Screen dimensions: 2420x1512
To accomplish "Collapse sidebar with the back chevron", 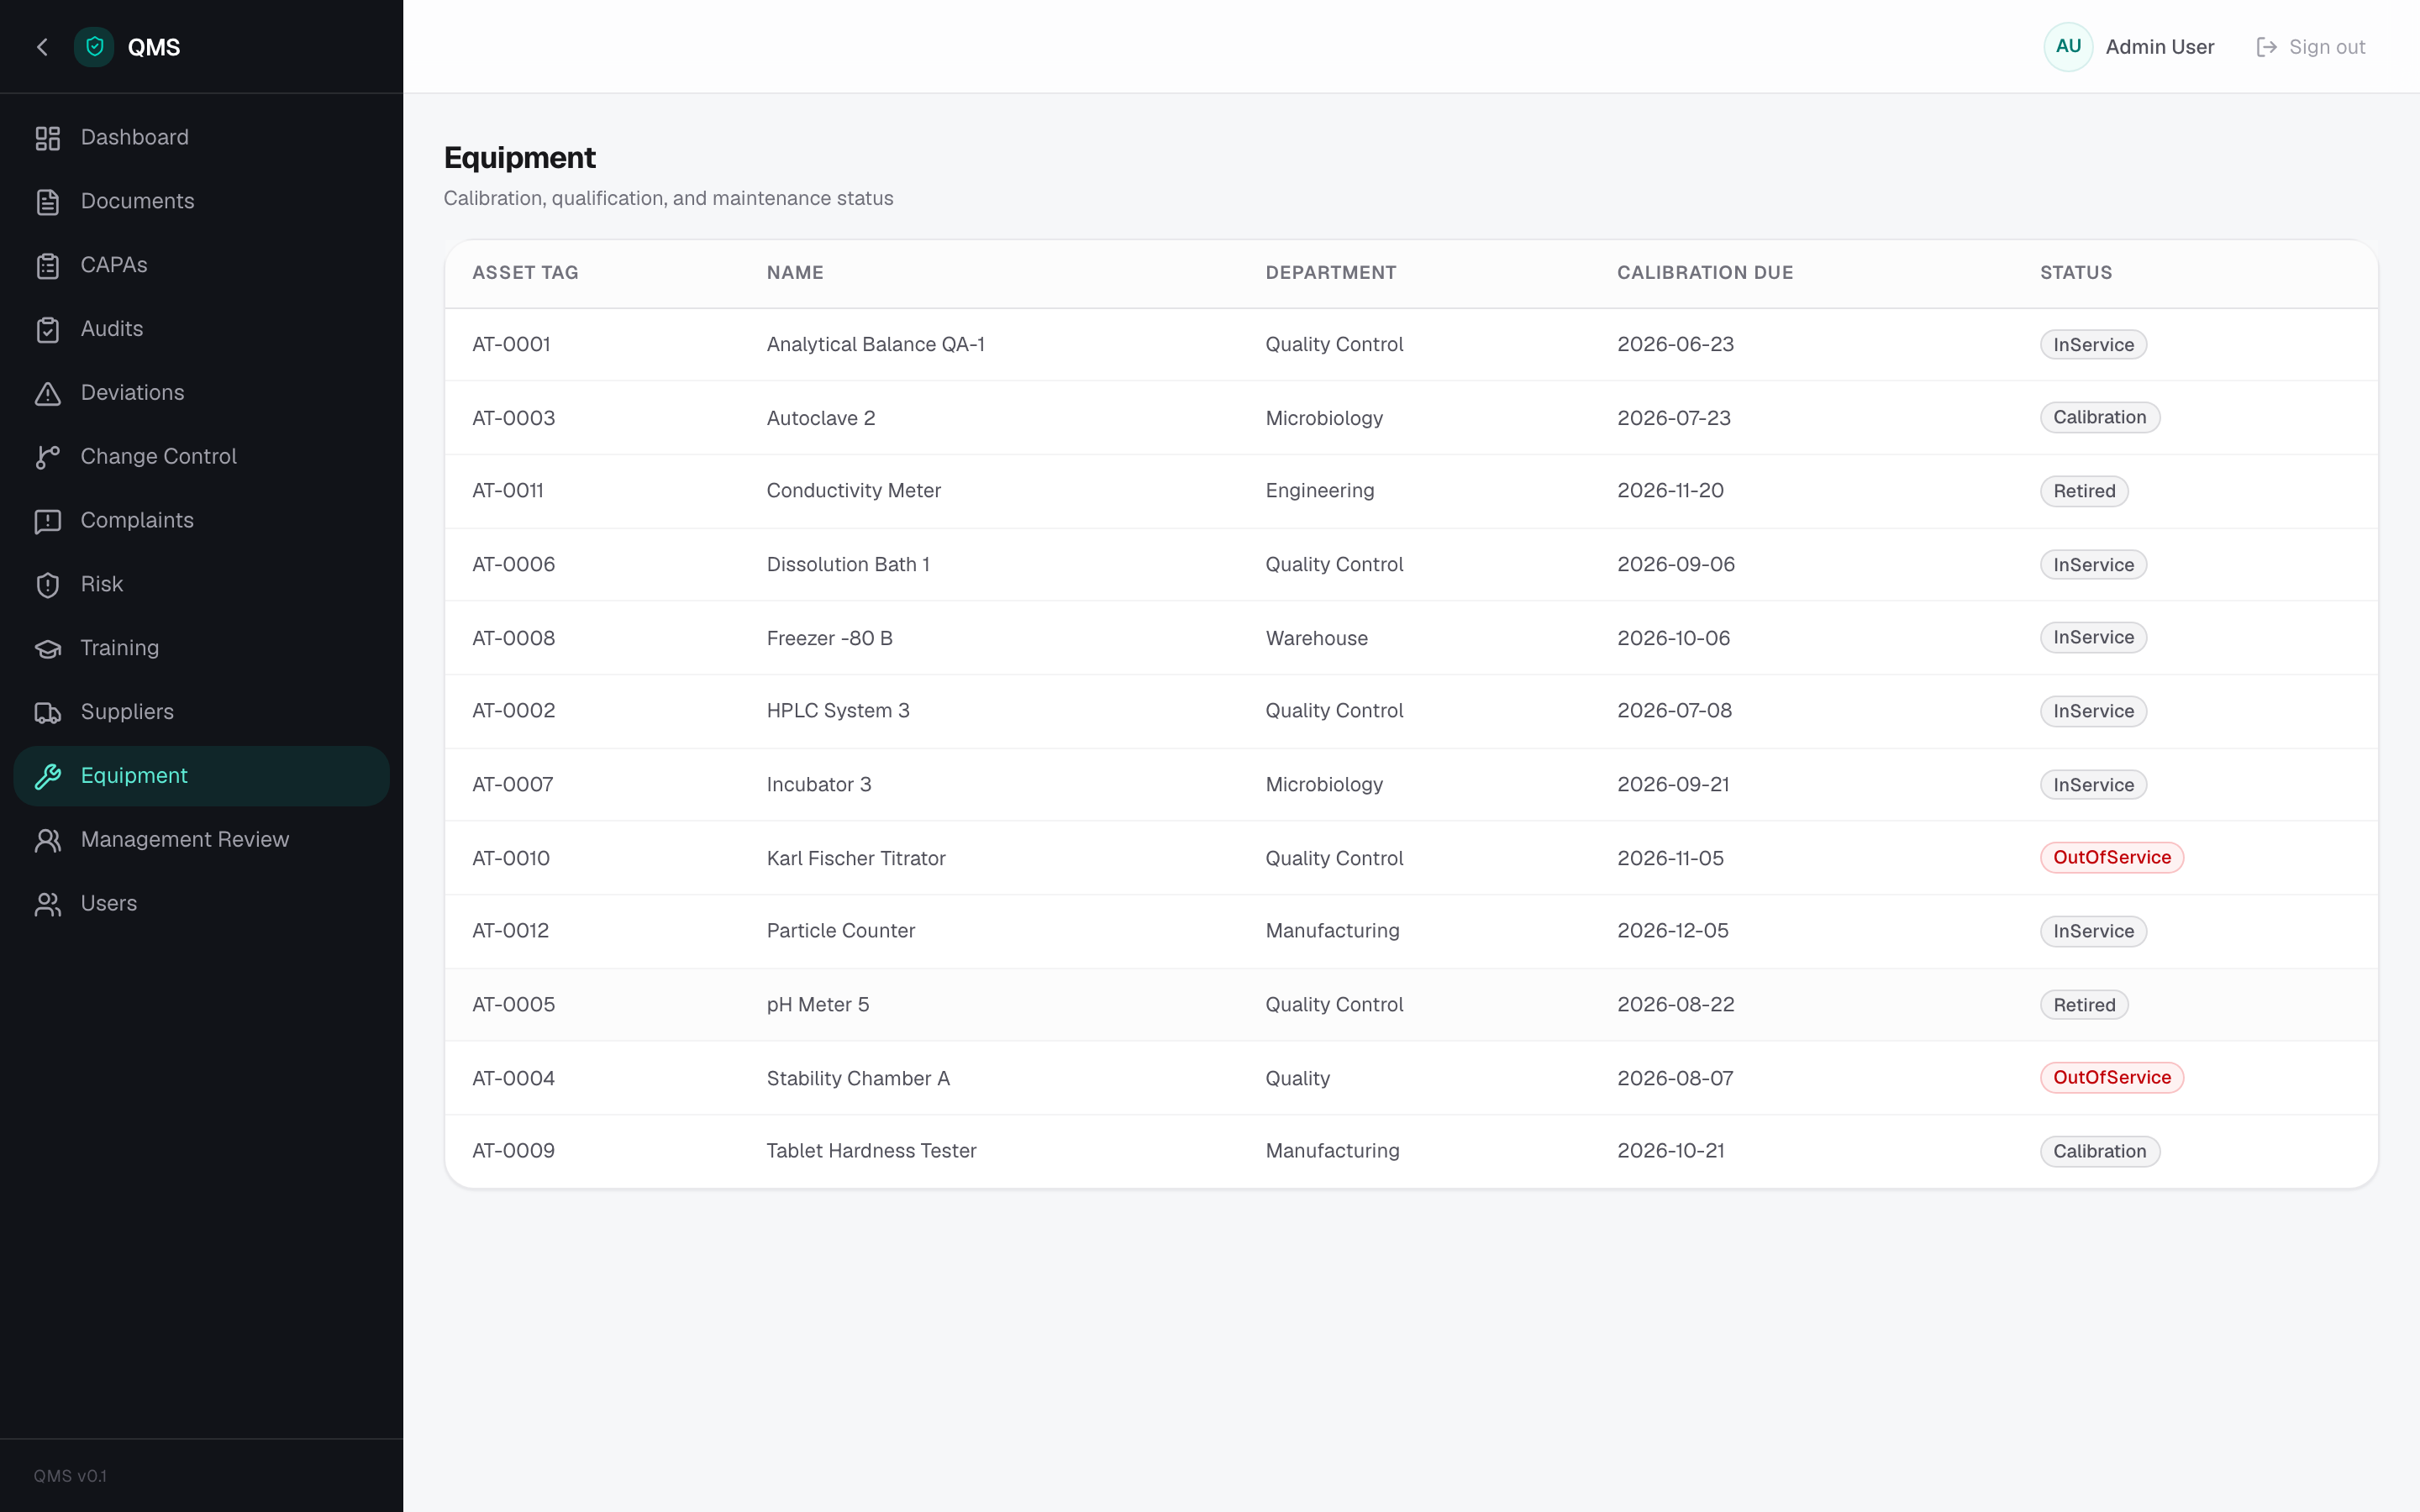I will click(42, 47).
